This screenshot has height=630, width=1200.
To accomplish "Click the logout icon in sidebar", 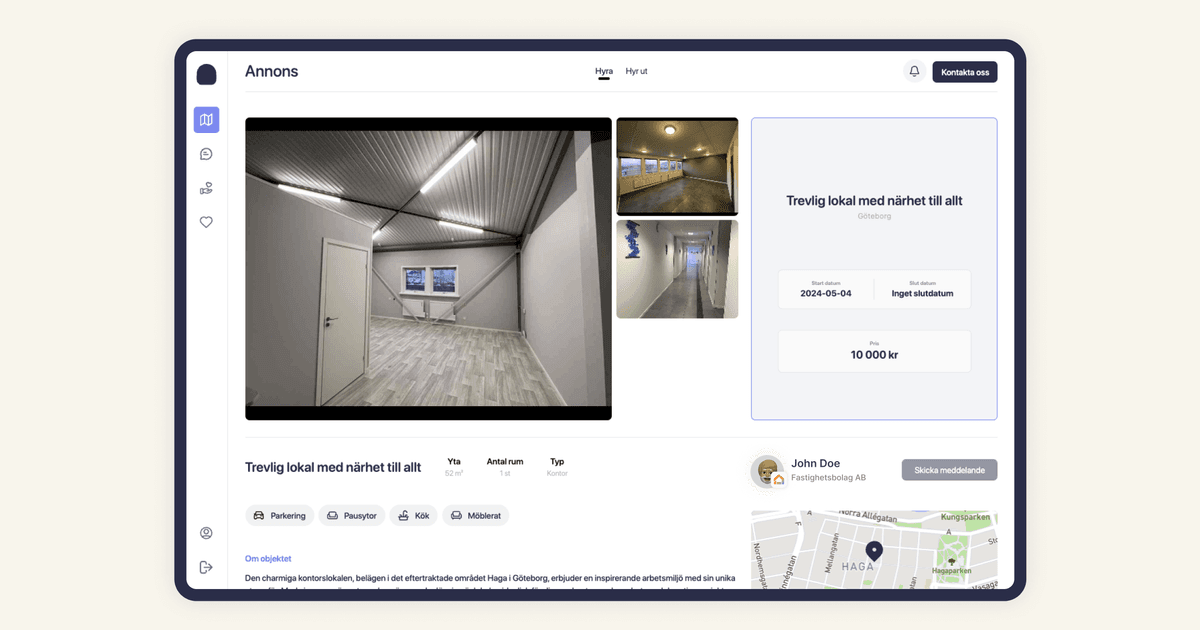I will pos(206,567).
